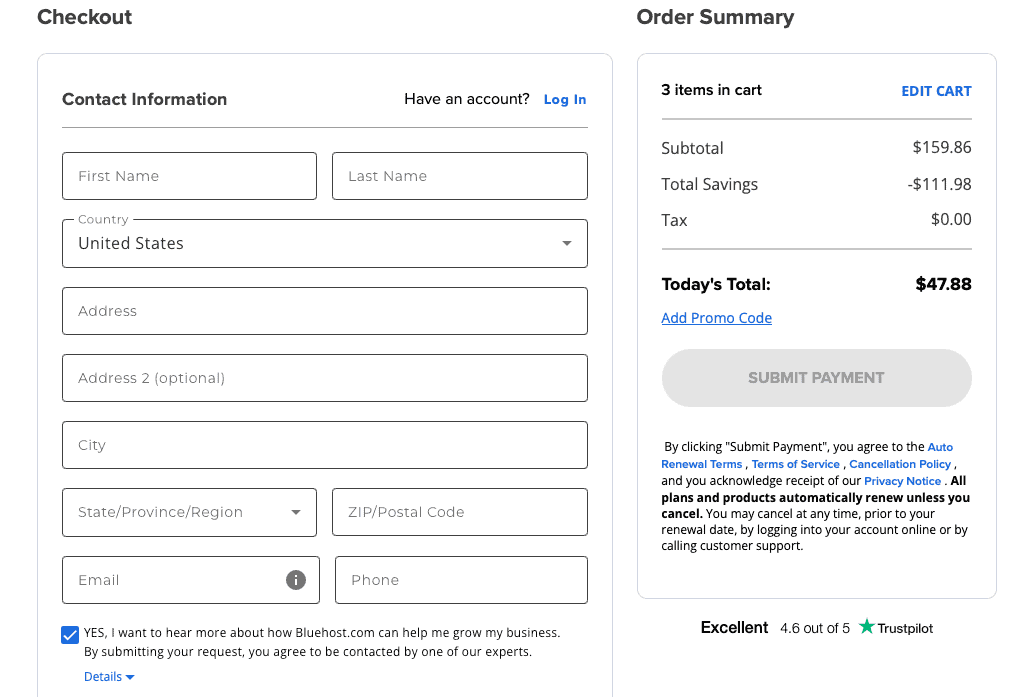Click into the Last Name field

click(x=459, y=176)
